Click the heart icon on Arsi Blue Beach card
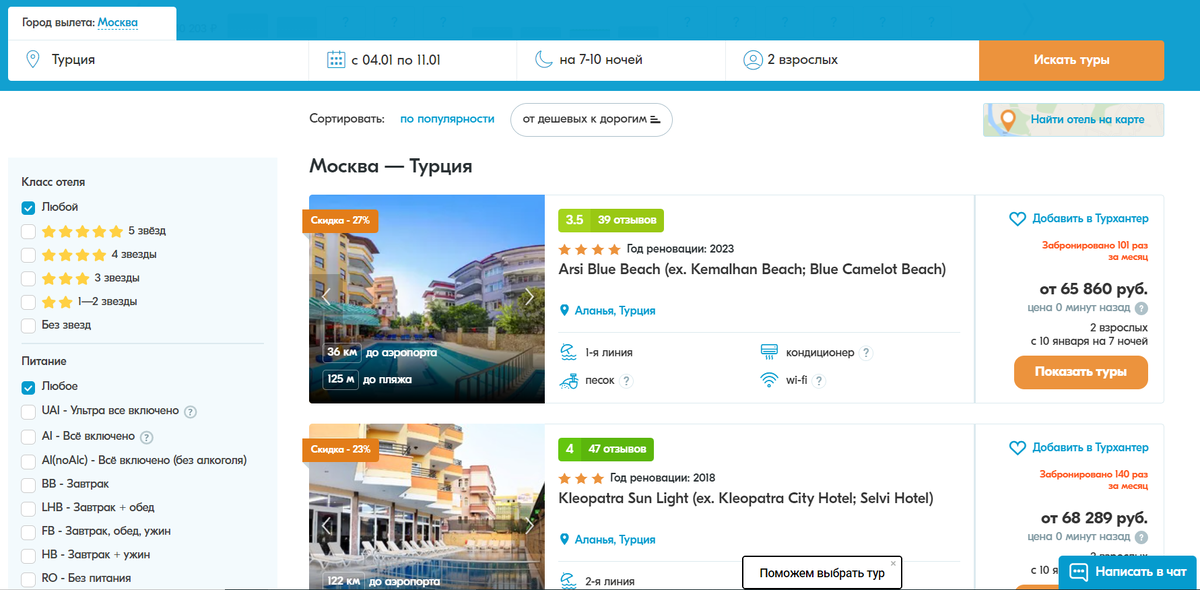Screen dimensions: 1200x590 coord(1018,218)
